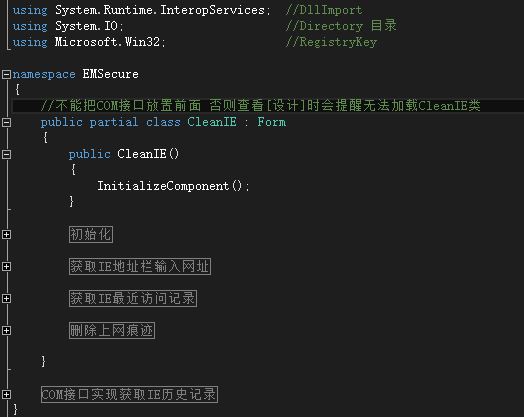524x417 pixels.
Task: Expand the 获取IE最近访问记录 region
Action: (x=6, y=299)
